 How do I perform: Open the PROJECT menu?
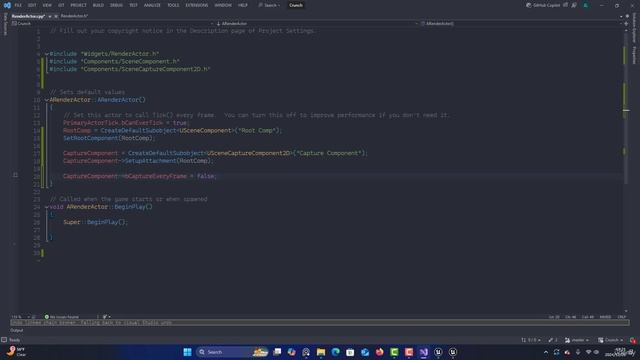pyautogui.click(x=78, y=5)
